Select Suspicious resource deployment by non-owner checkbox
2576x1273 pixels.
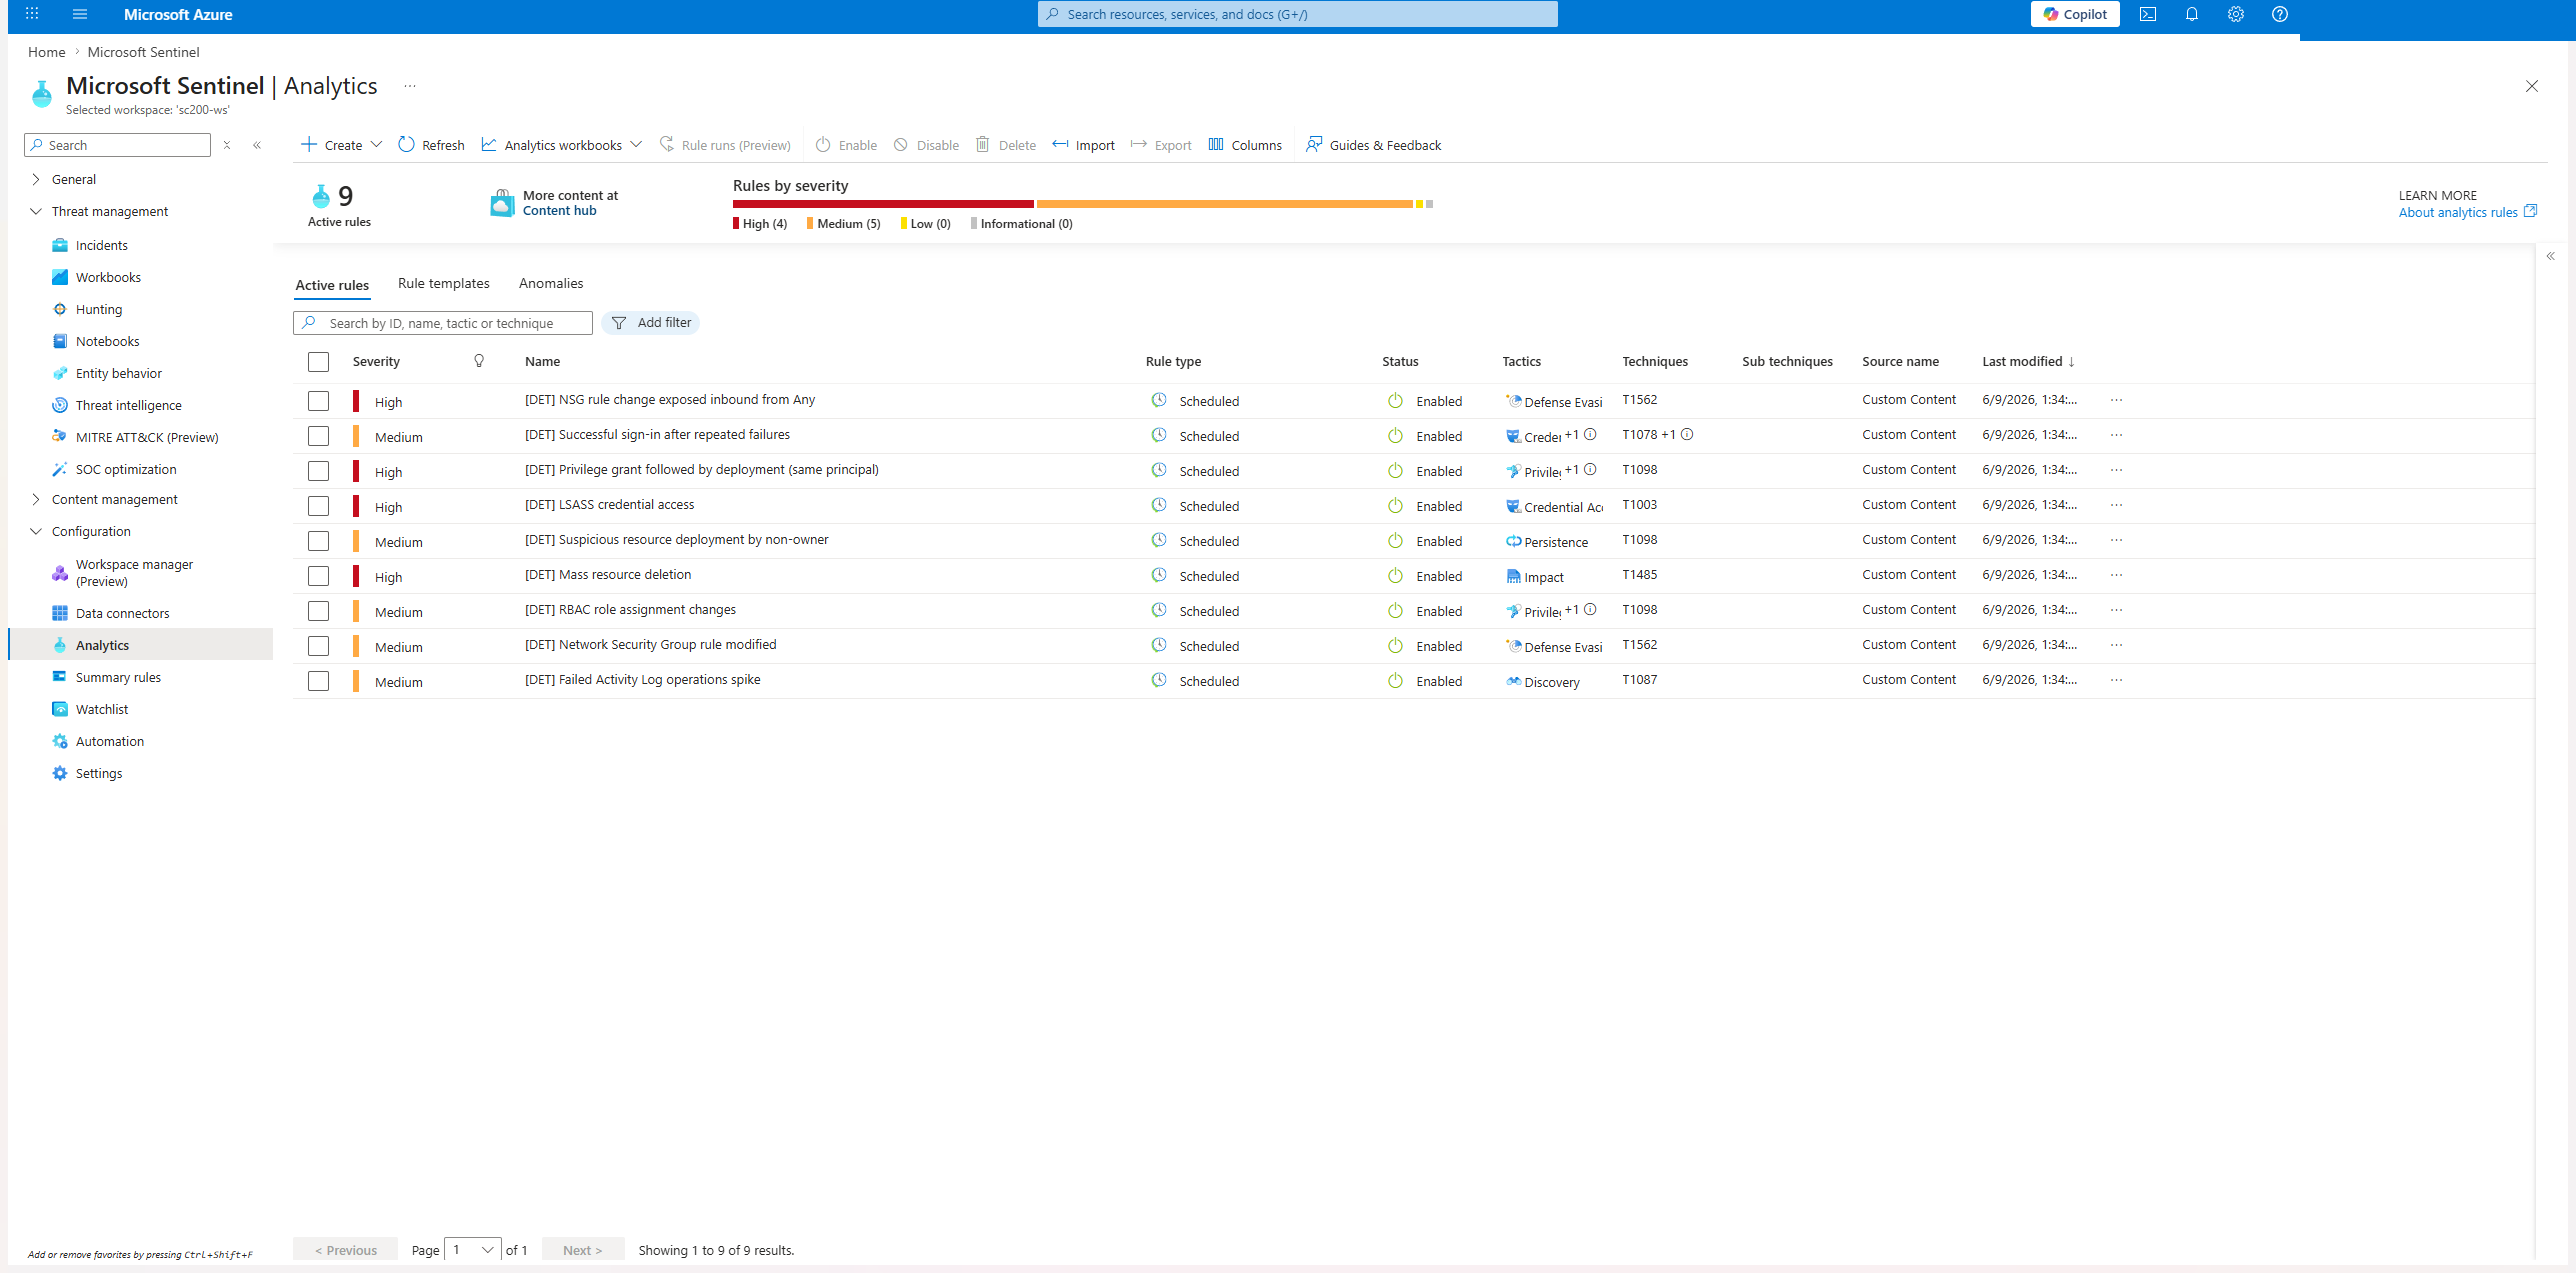click(318, 541)
